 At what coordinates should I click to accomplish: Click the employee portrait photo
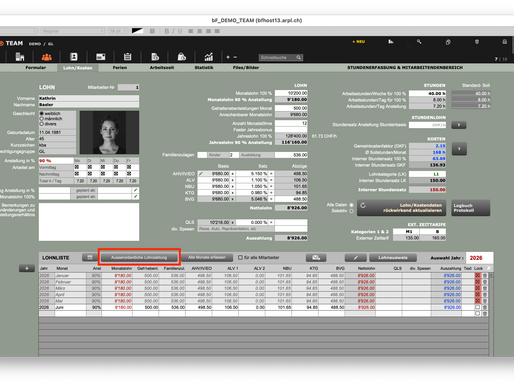[109, 132]
